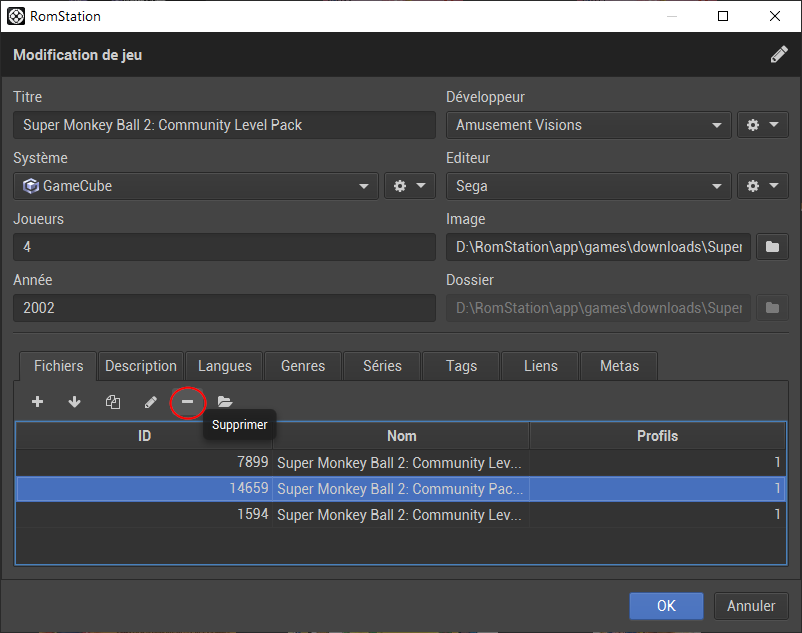802x633 pixels.
Task: Click the add file plus icon
Action: pyautogui.click(x=37, y=402)
